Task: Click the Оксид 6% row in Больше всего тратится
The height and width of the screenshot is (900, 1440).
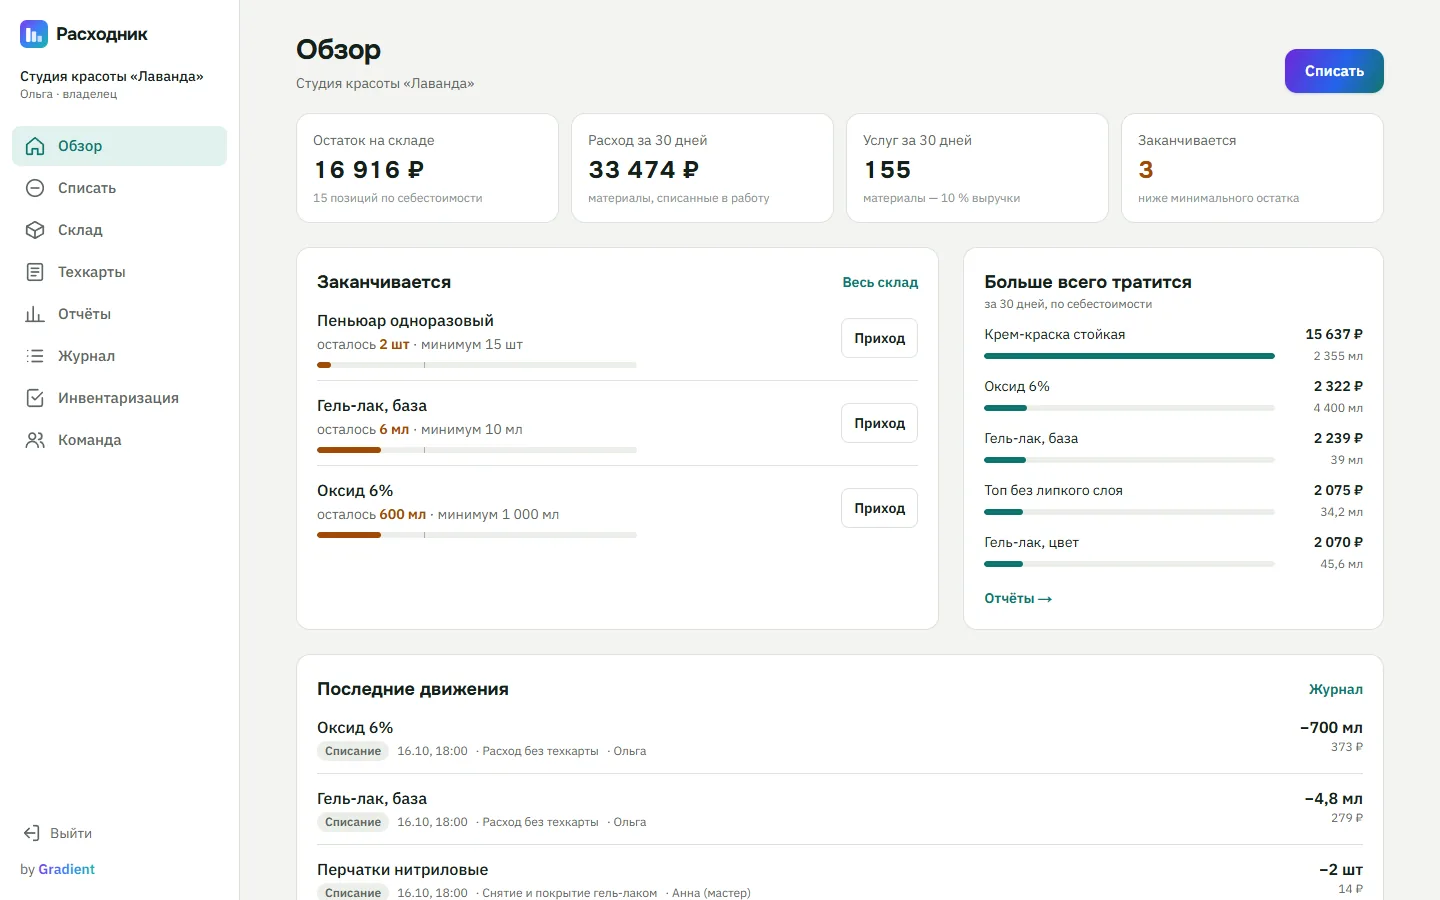Action: (1173, 396)
